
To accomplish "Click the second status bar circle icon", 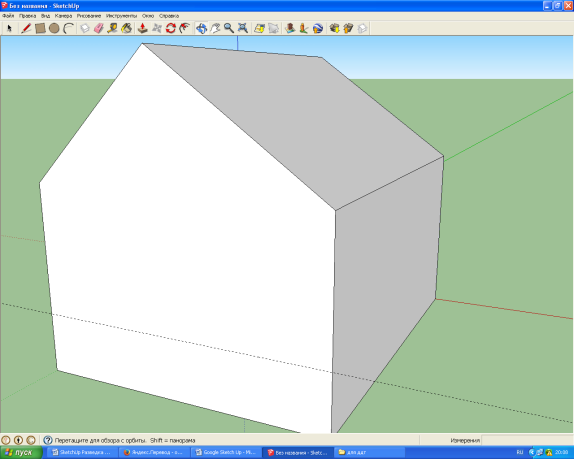I will point(18,440).
